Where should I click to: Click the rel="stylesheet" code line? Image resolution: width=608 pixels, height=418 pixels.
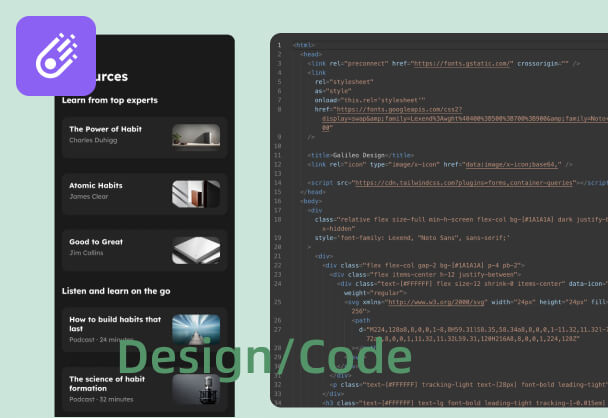[344, 82]
